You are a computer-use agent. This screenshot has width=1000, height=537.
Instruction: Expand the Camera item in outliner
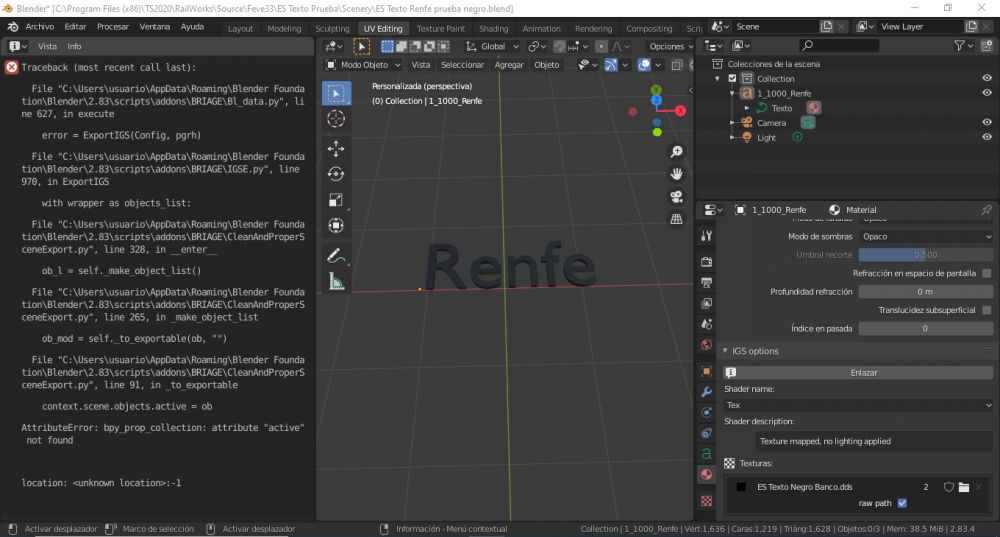pos(732,122)
